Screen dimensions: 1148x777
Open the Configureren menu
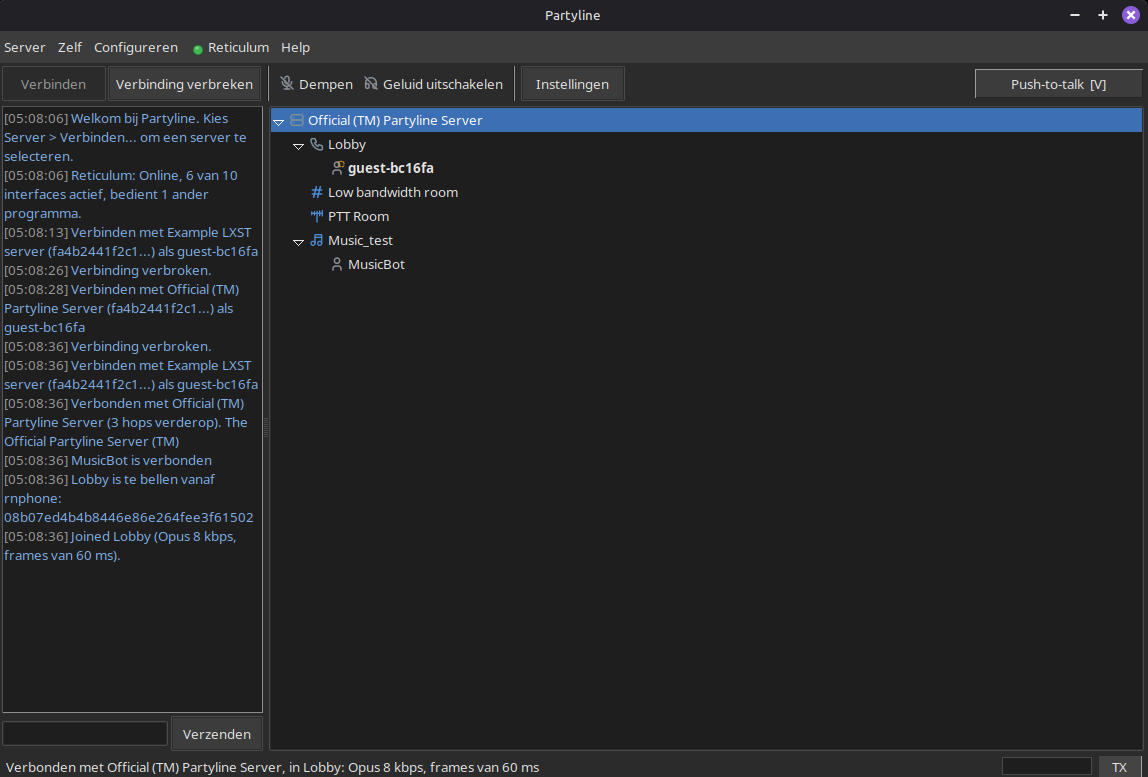click(136, 48)
